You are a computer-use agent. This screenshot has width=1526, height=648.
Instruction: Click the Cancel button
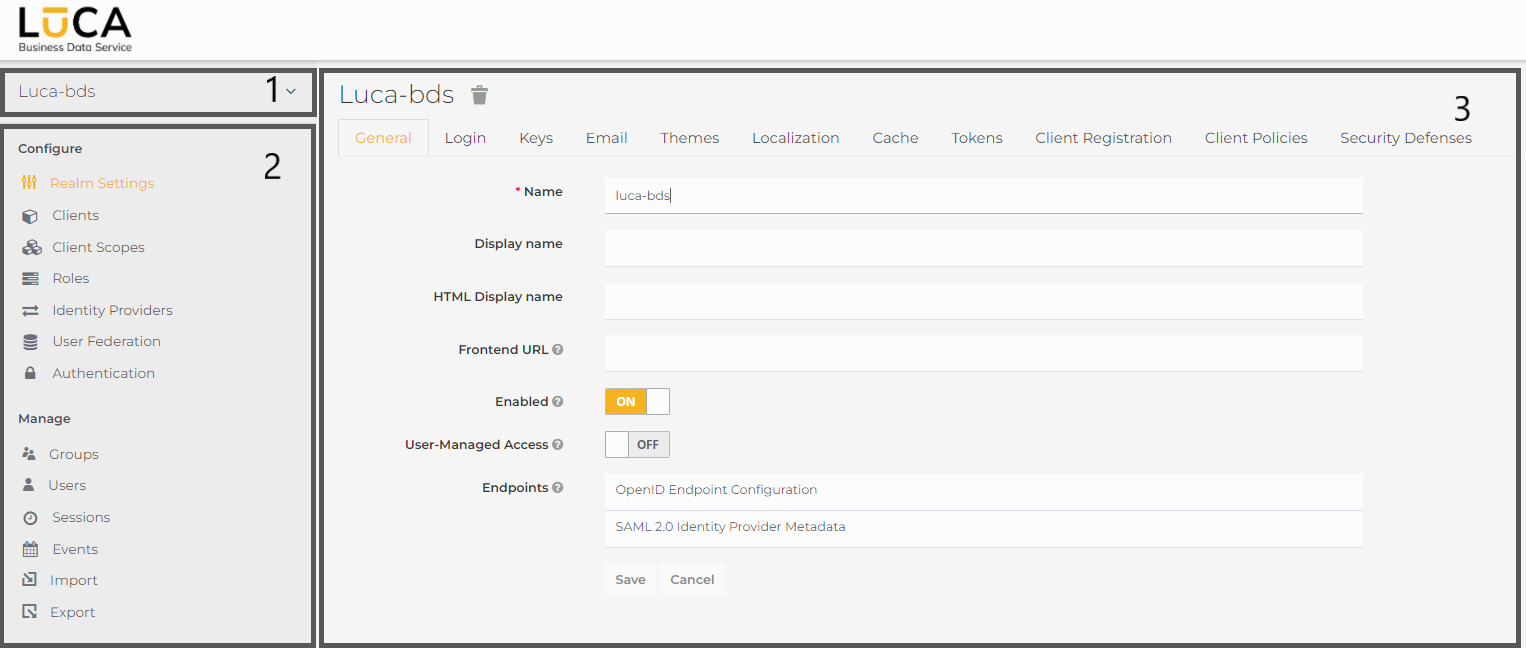click(x=692, y=580)
